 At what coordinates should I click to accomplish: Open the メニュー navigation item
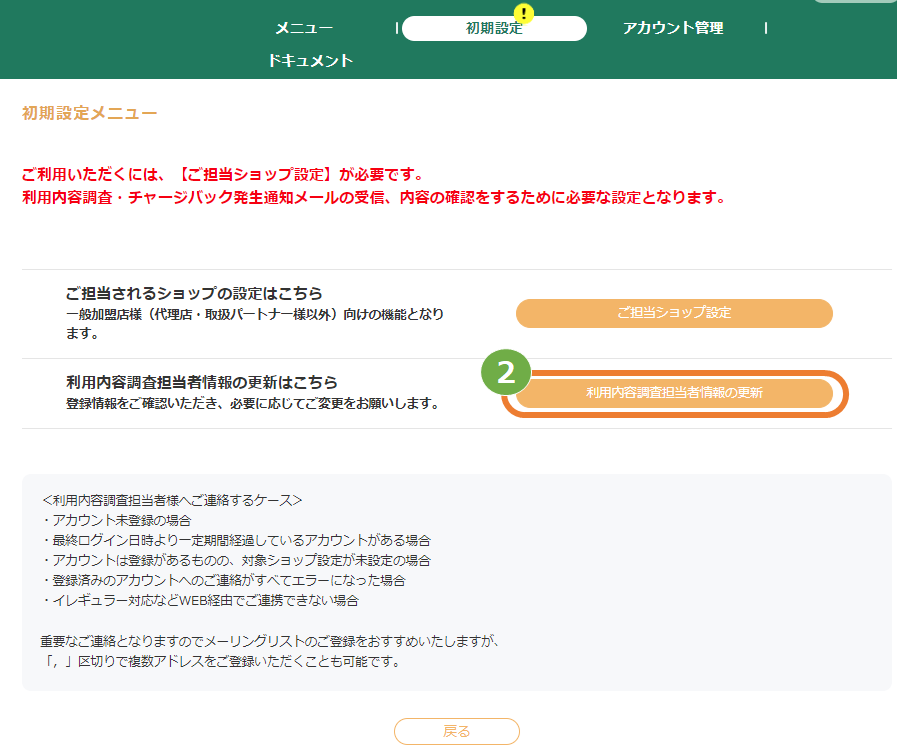(304, 28)
